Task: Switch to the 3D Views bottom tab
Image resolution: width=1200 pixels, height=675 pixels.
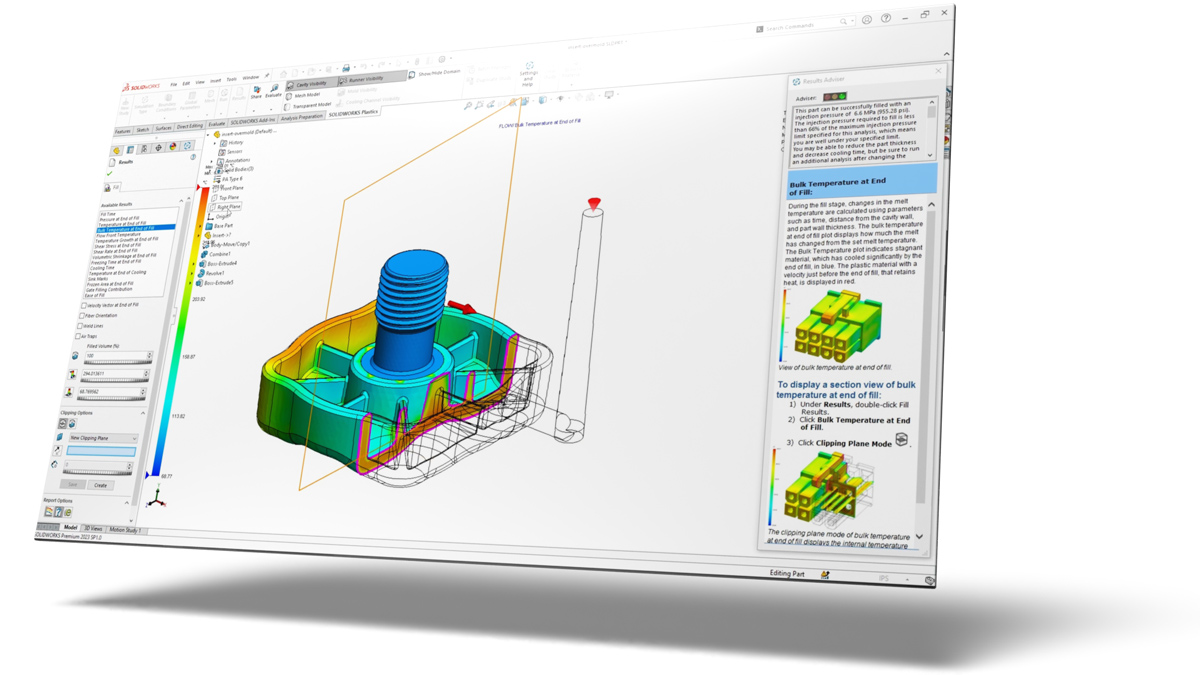Action: [x=93, y=529]
